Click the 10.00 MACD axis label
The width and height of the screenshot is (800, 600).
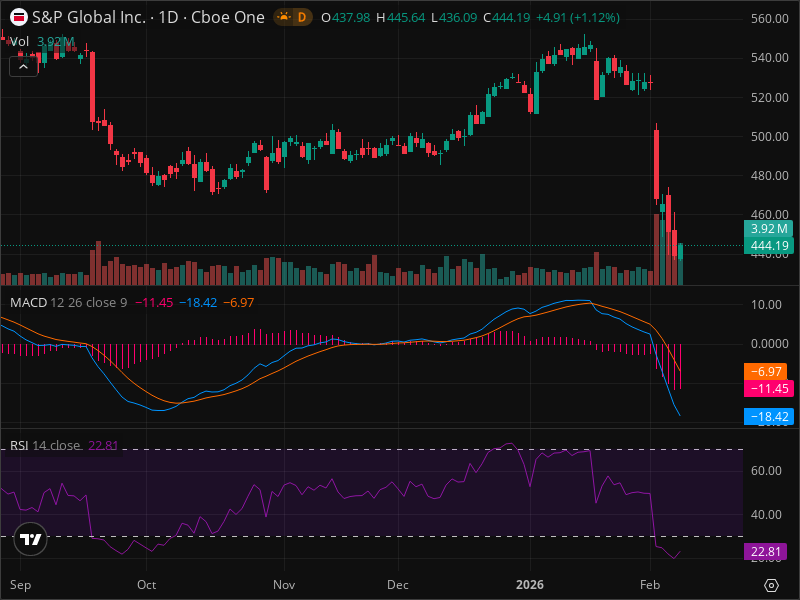766,305
